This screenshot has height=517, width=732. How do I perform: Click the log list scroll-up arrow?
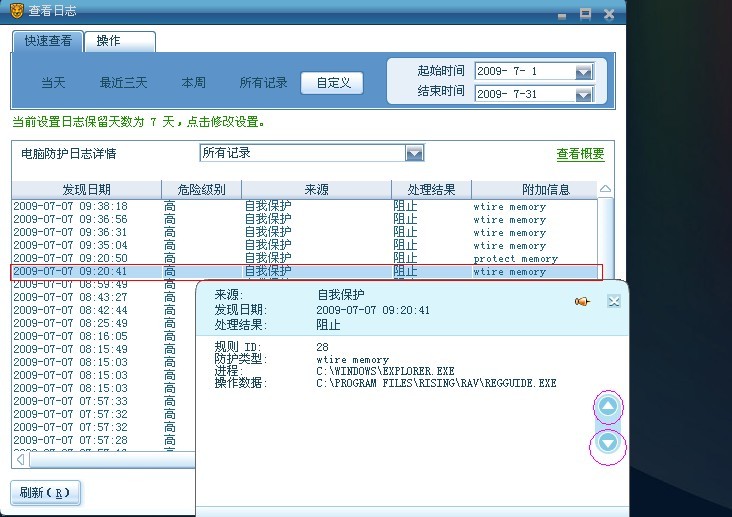[605, 189]
